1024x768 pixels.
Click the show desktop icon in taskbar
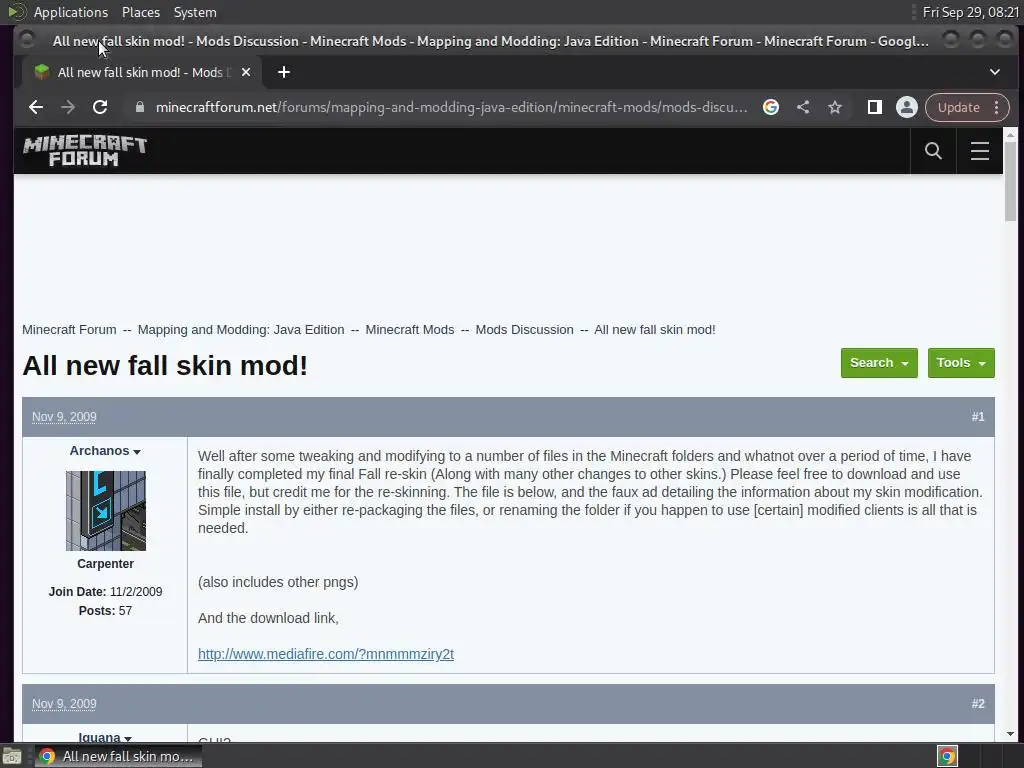pyautogui.click(x=12, y=756)
